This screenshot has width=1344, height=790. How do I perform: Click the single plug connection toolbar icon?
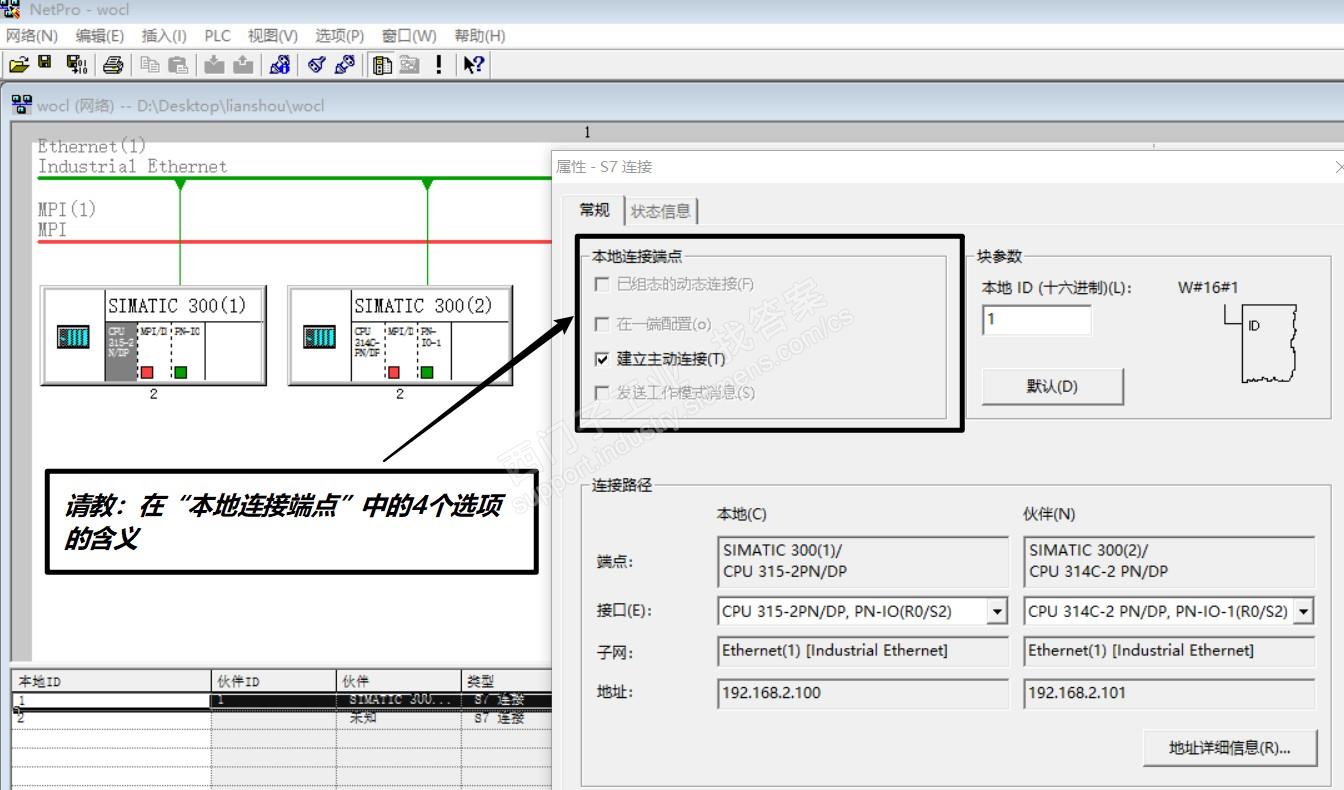[316, 65]
